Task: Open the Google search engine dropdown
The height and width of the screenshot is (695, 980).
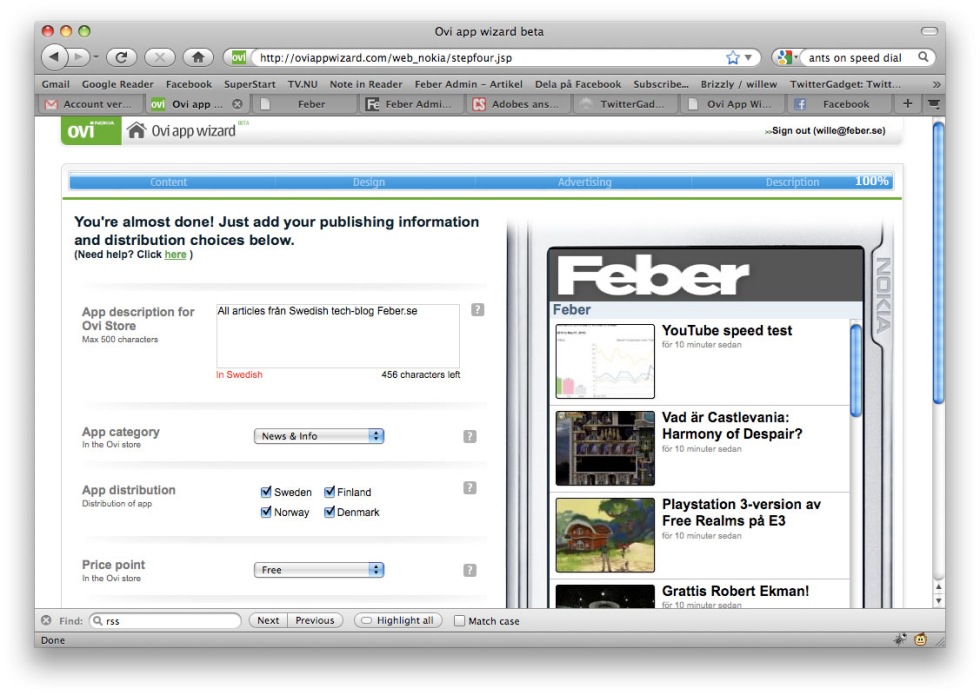Action: (x=786, y=58)
